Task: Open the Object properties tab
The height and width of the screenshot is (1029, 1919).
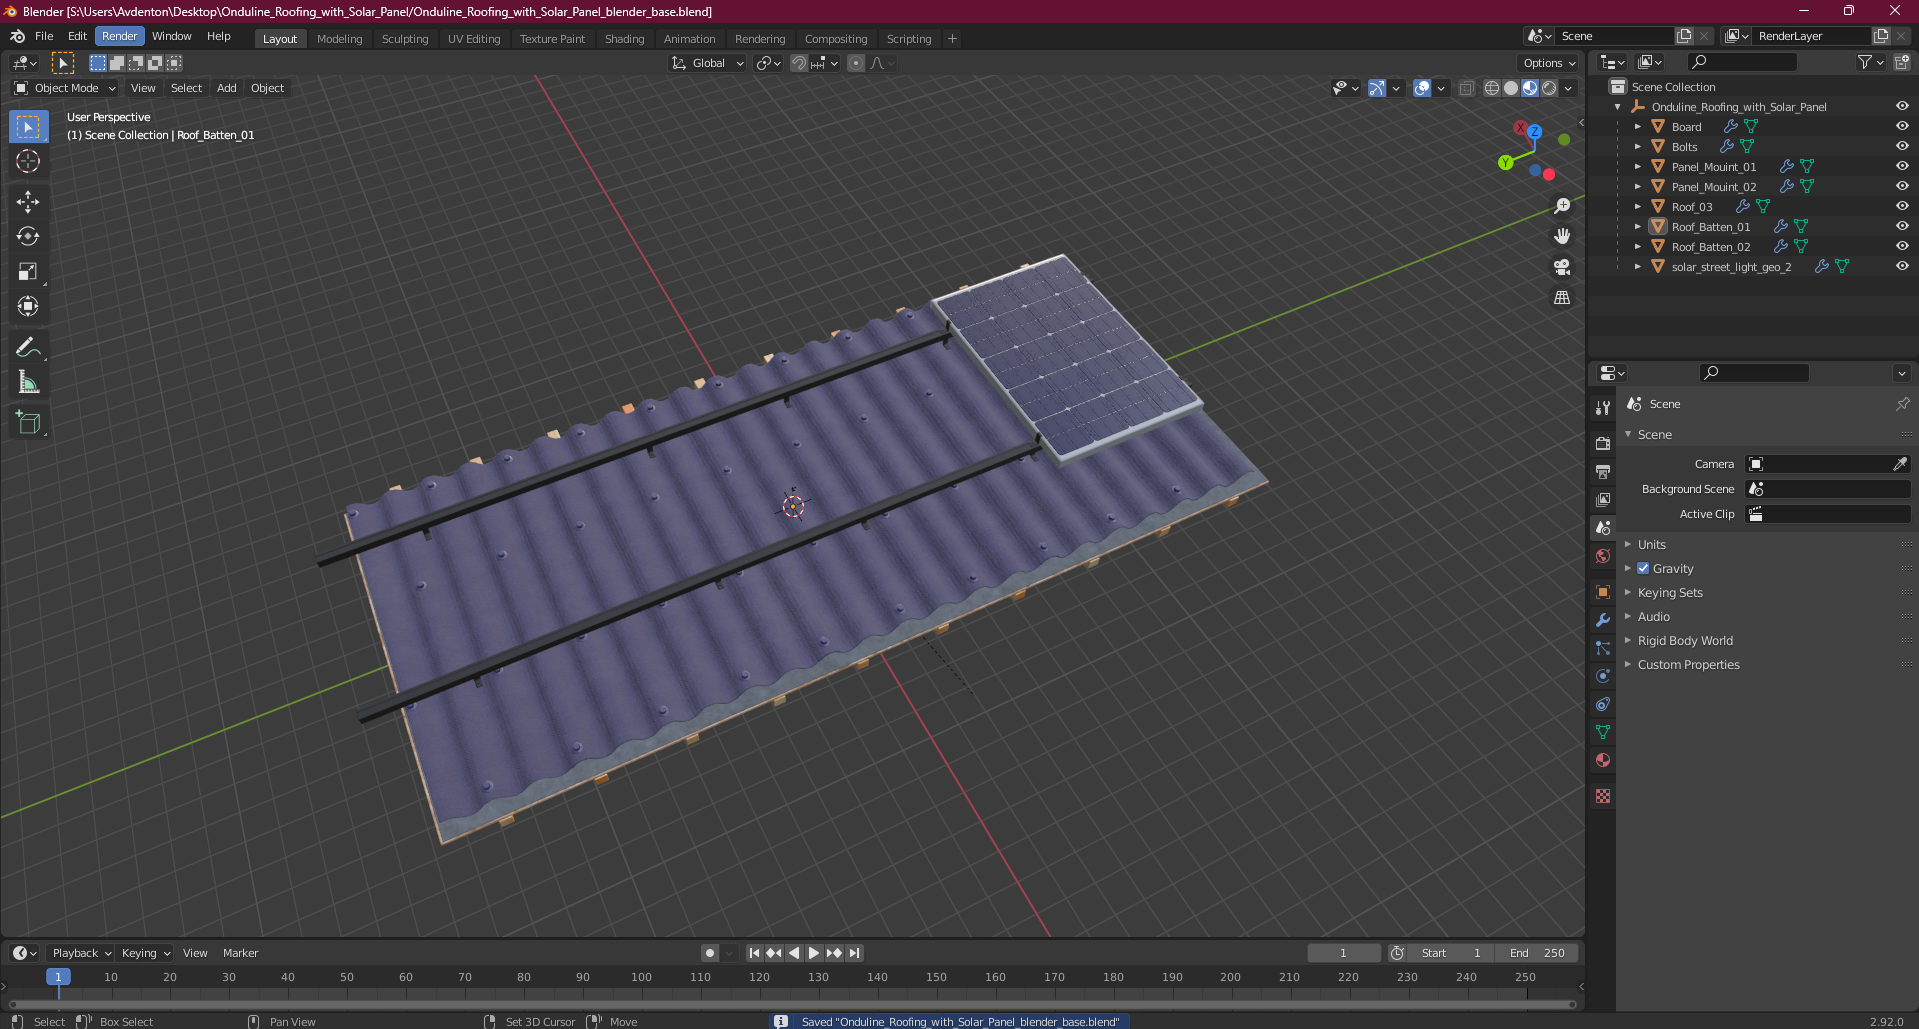Action: tap(1603, 592)
